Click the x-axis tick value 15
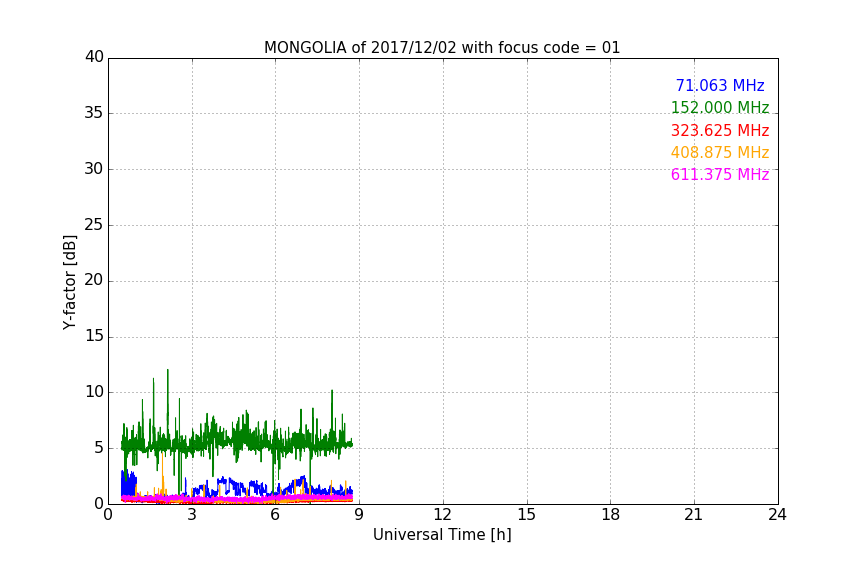Screen dimensions: 864x576 point(527,515)
